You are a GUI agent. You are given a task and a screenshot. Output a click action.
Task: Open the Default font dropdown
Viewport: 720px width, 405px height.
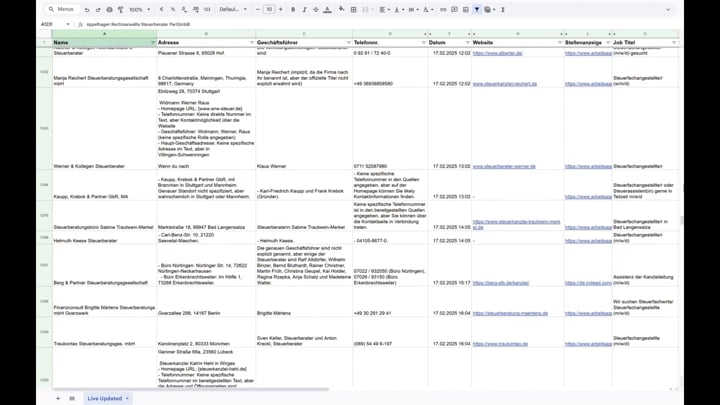click(x=233, y=10)
